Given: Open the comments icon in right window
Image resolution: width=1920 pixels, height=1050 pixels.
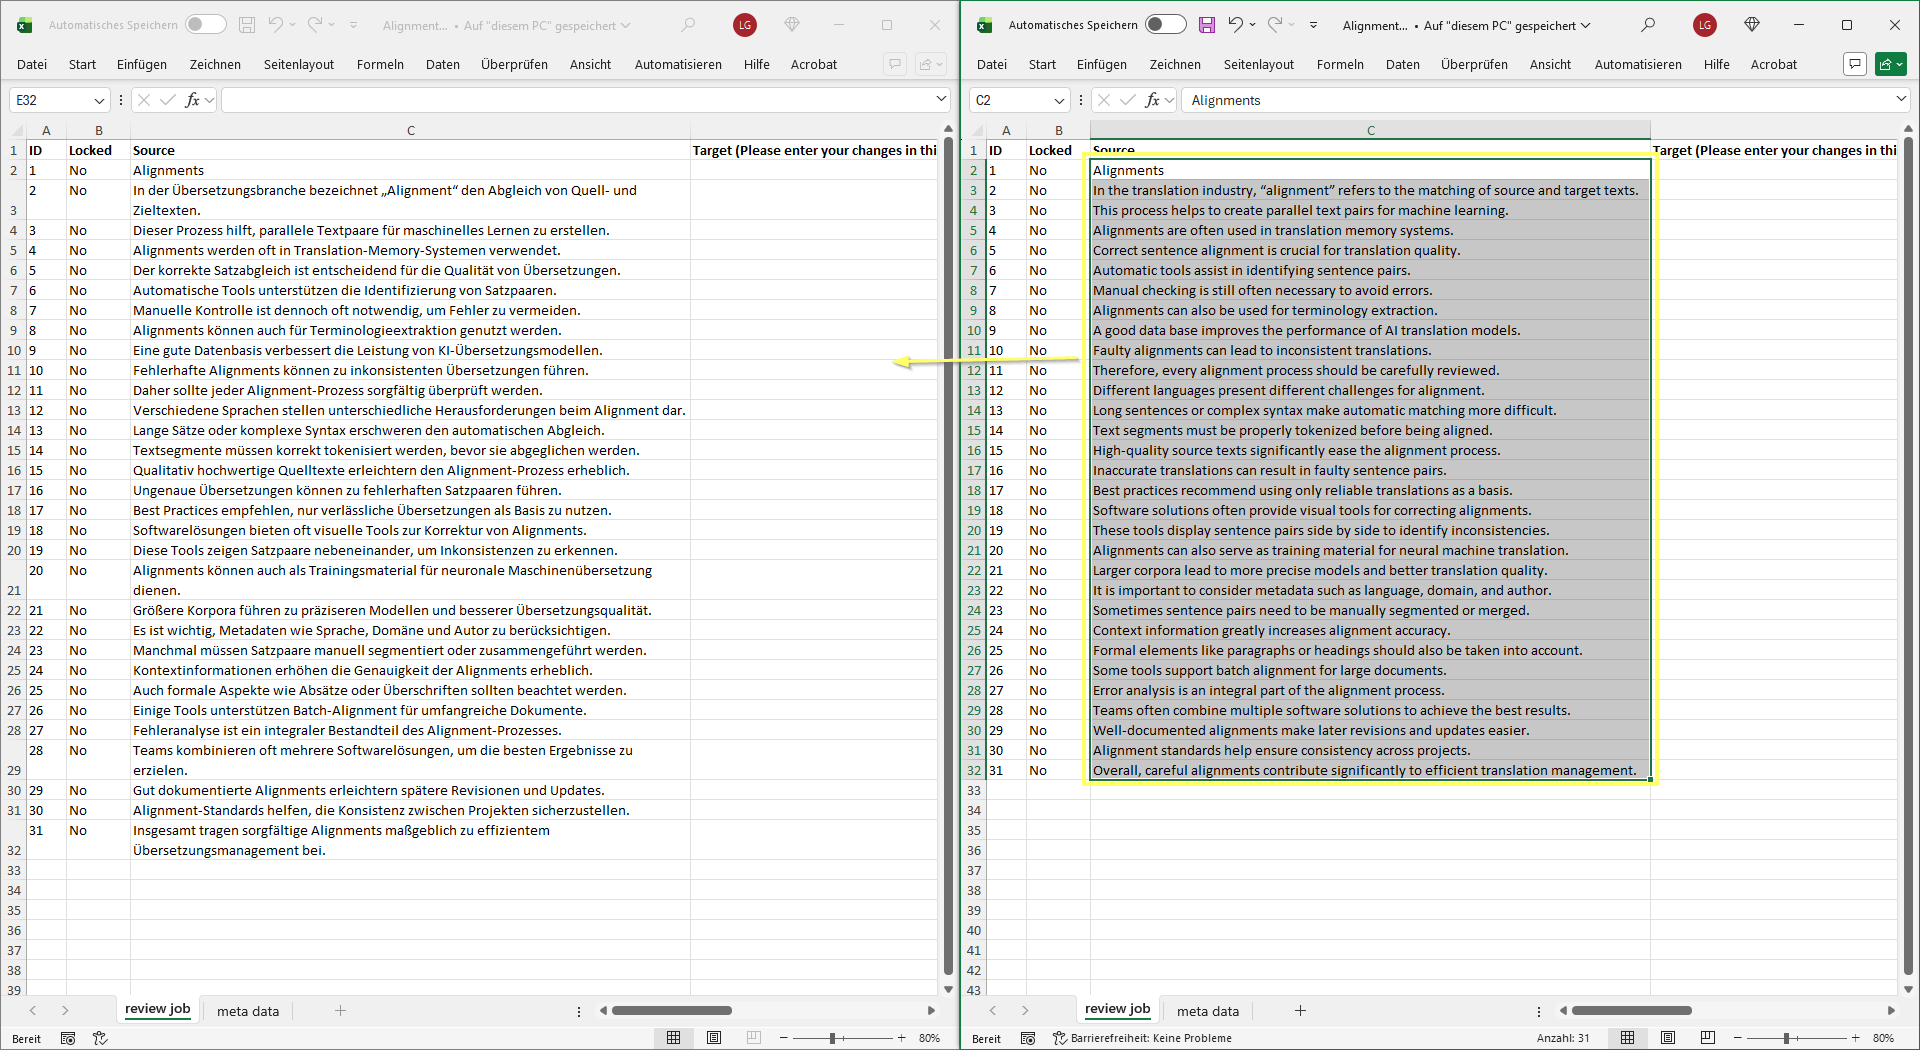Looking at the screenshot, I should point(1855,64).
